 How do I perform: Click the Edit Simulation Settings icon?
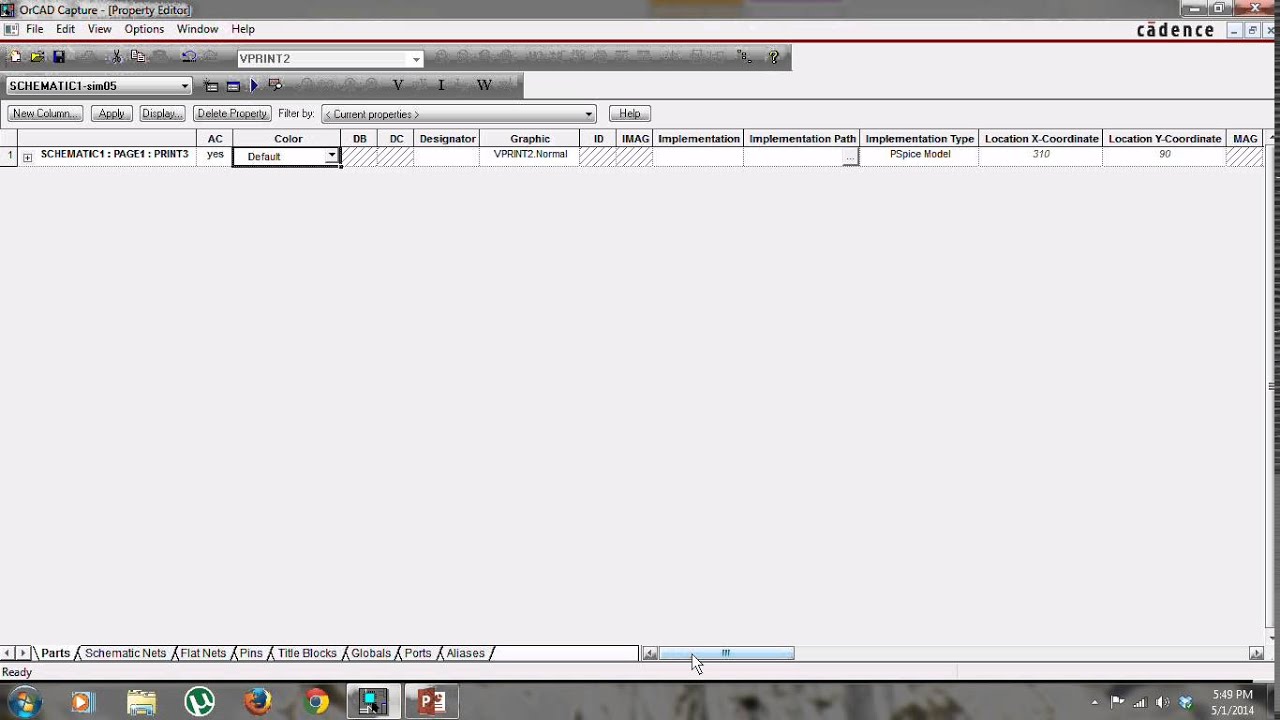[233, 86]
